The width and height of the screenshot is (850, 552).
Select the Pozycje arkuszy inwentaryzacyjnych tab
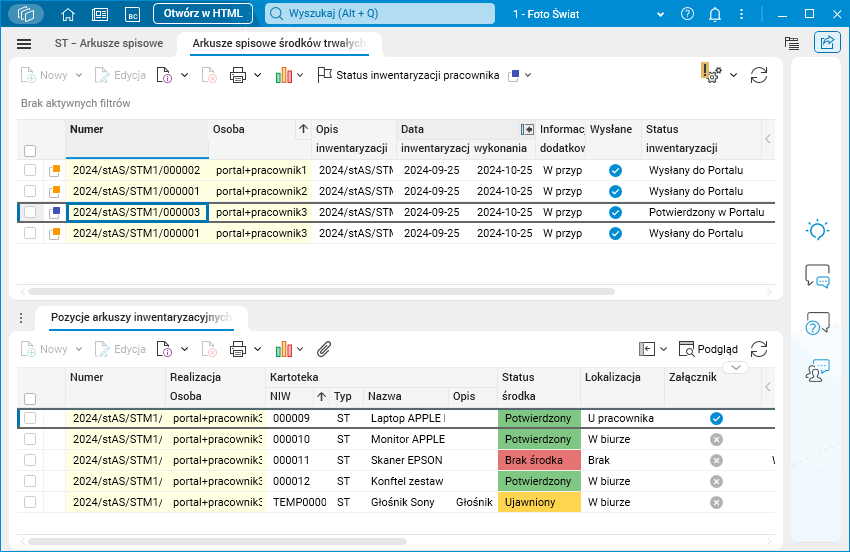pyautogui.click(x=141, y=317)
